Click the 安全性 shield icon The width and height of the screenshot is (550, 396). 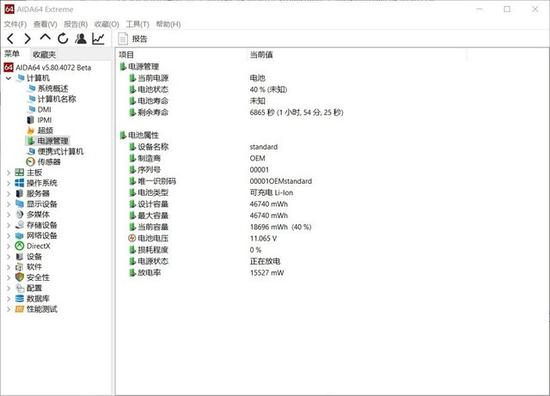point(20,277)
